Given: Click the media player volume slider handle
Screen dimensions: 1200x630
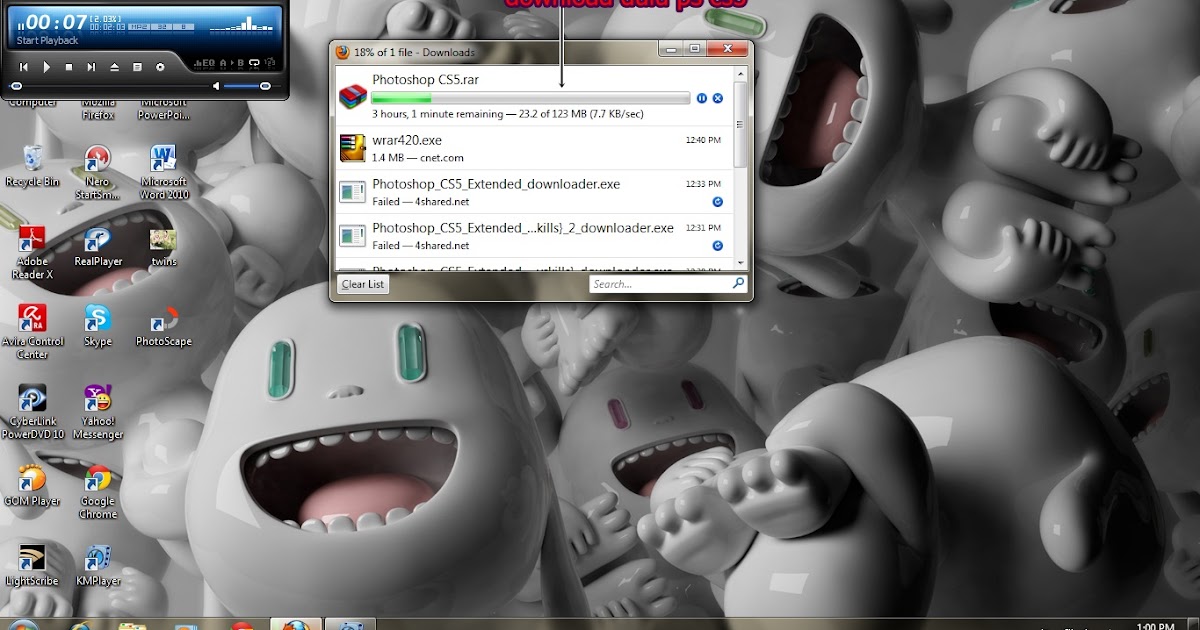Looking at the screenshot, I should [x=266, y=87].
